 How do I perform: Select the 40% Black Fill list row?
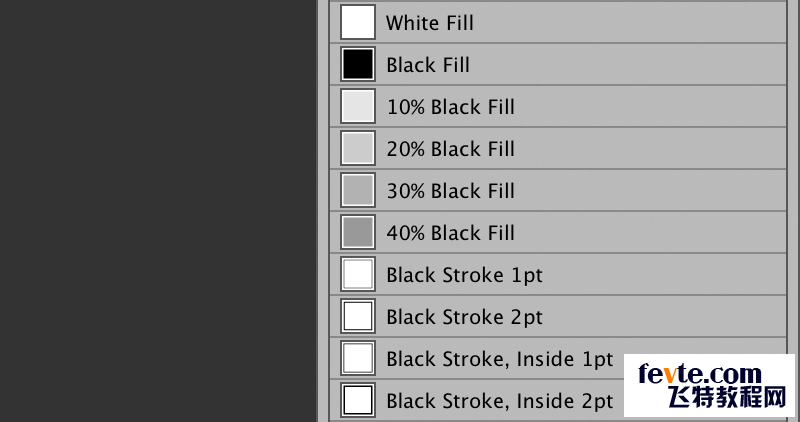[558, 232]
